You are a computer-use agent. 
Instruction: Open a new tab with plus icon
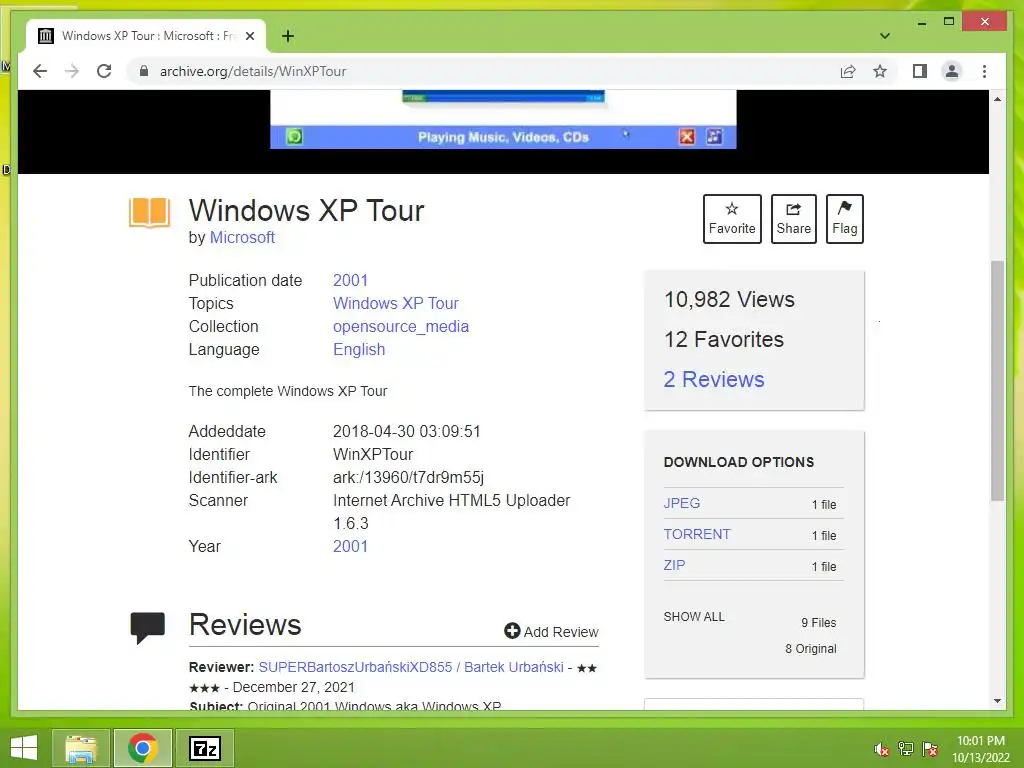[288, 36]
